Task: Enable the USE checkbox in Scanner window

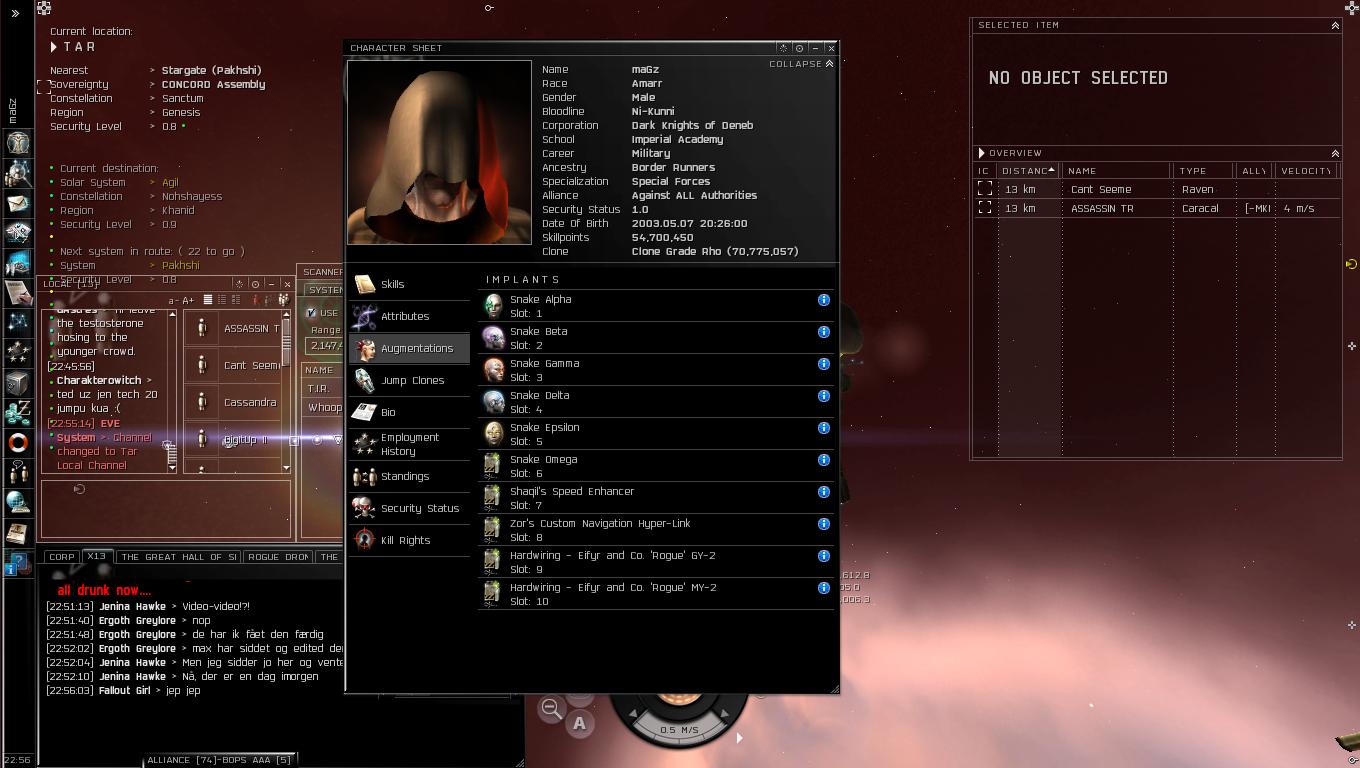Action: [x=312, y=313]
